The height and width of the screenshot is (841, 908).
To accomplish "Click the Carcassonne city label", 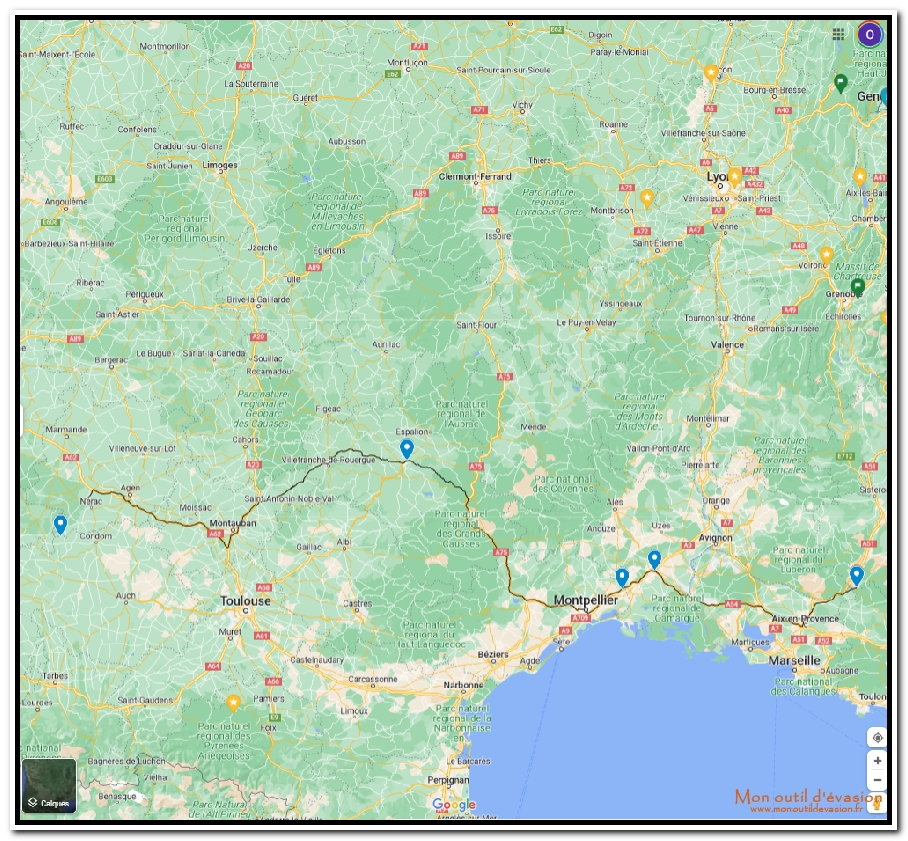I will (x=373, y=679).
